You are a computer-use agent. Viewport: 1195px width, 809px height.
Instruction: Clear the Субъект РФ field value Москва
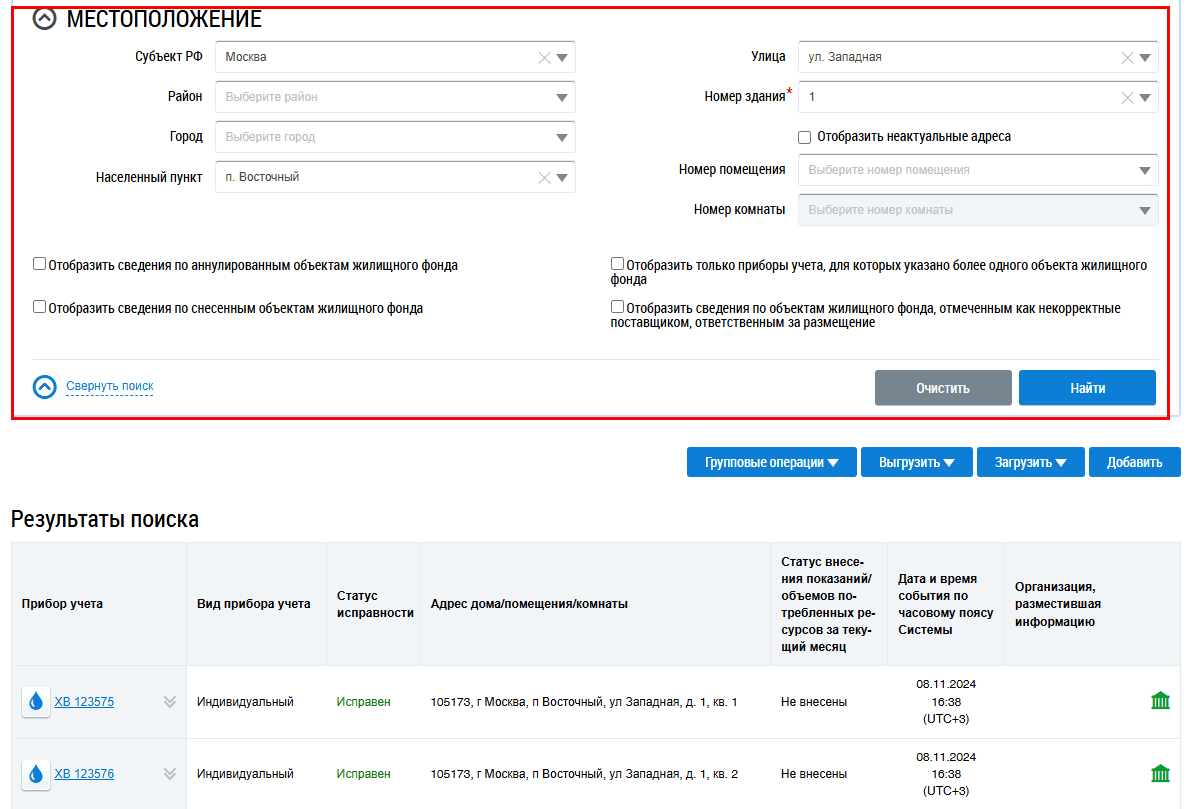[544, 58]
